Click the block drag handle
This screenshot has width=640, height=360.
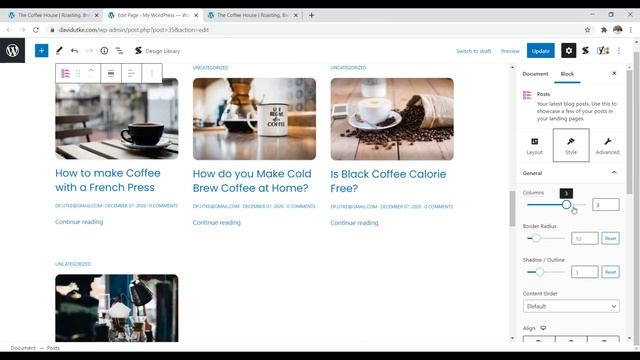tap(78, 73)
